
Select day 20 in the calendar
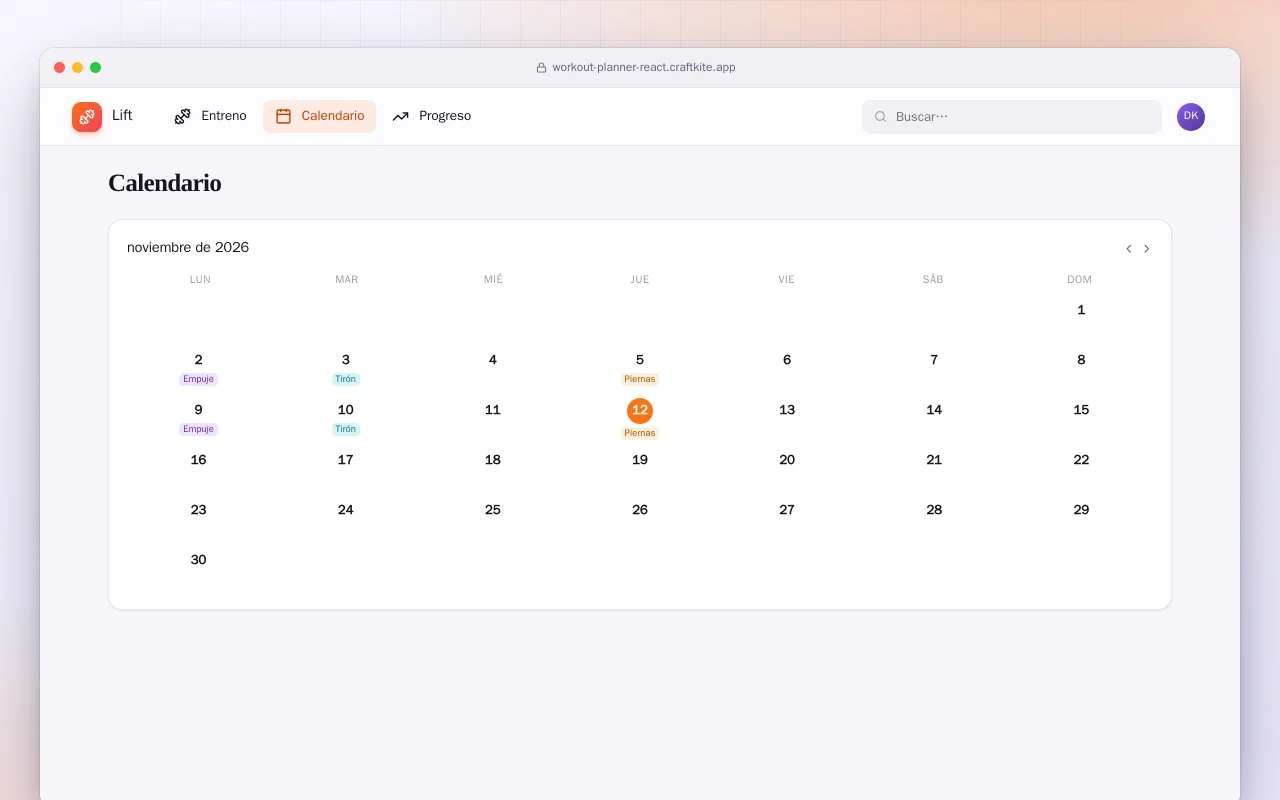coord(787,460)
